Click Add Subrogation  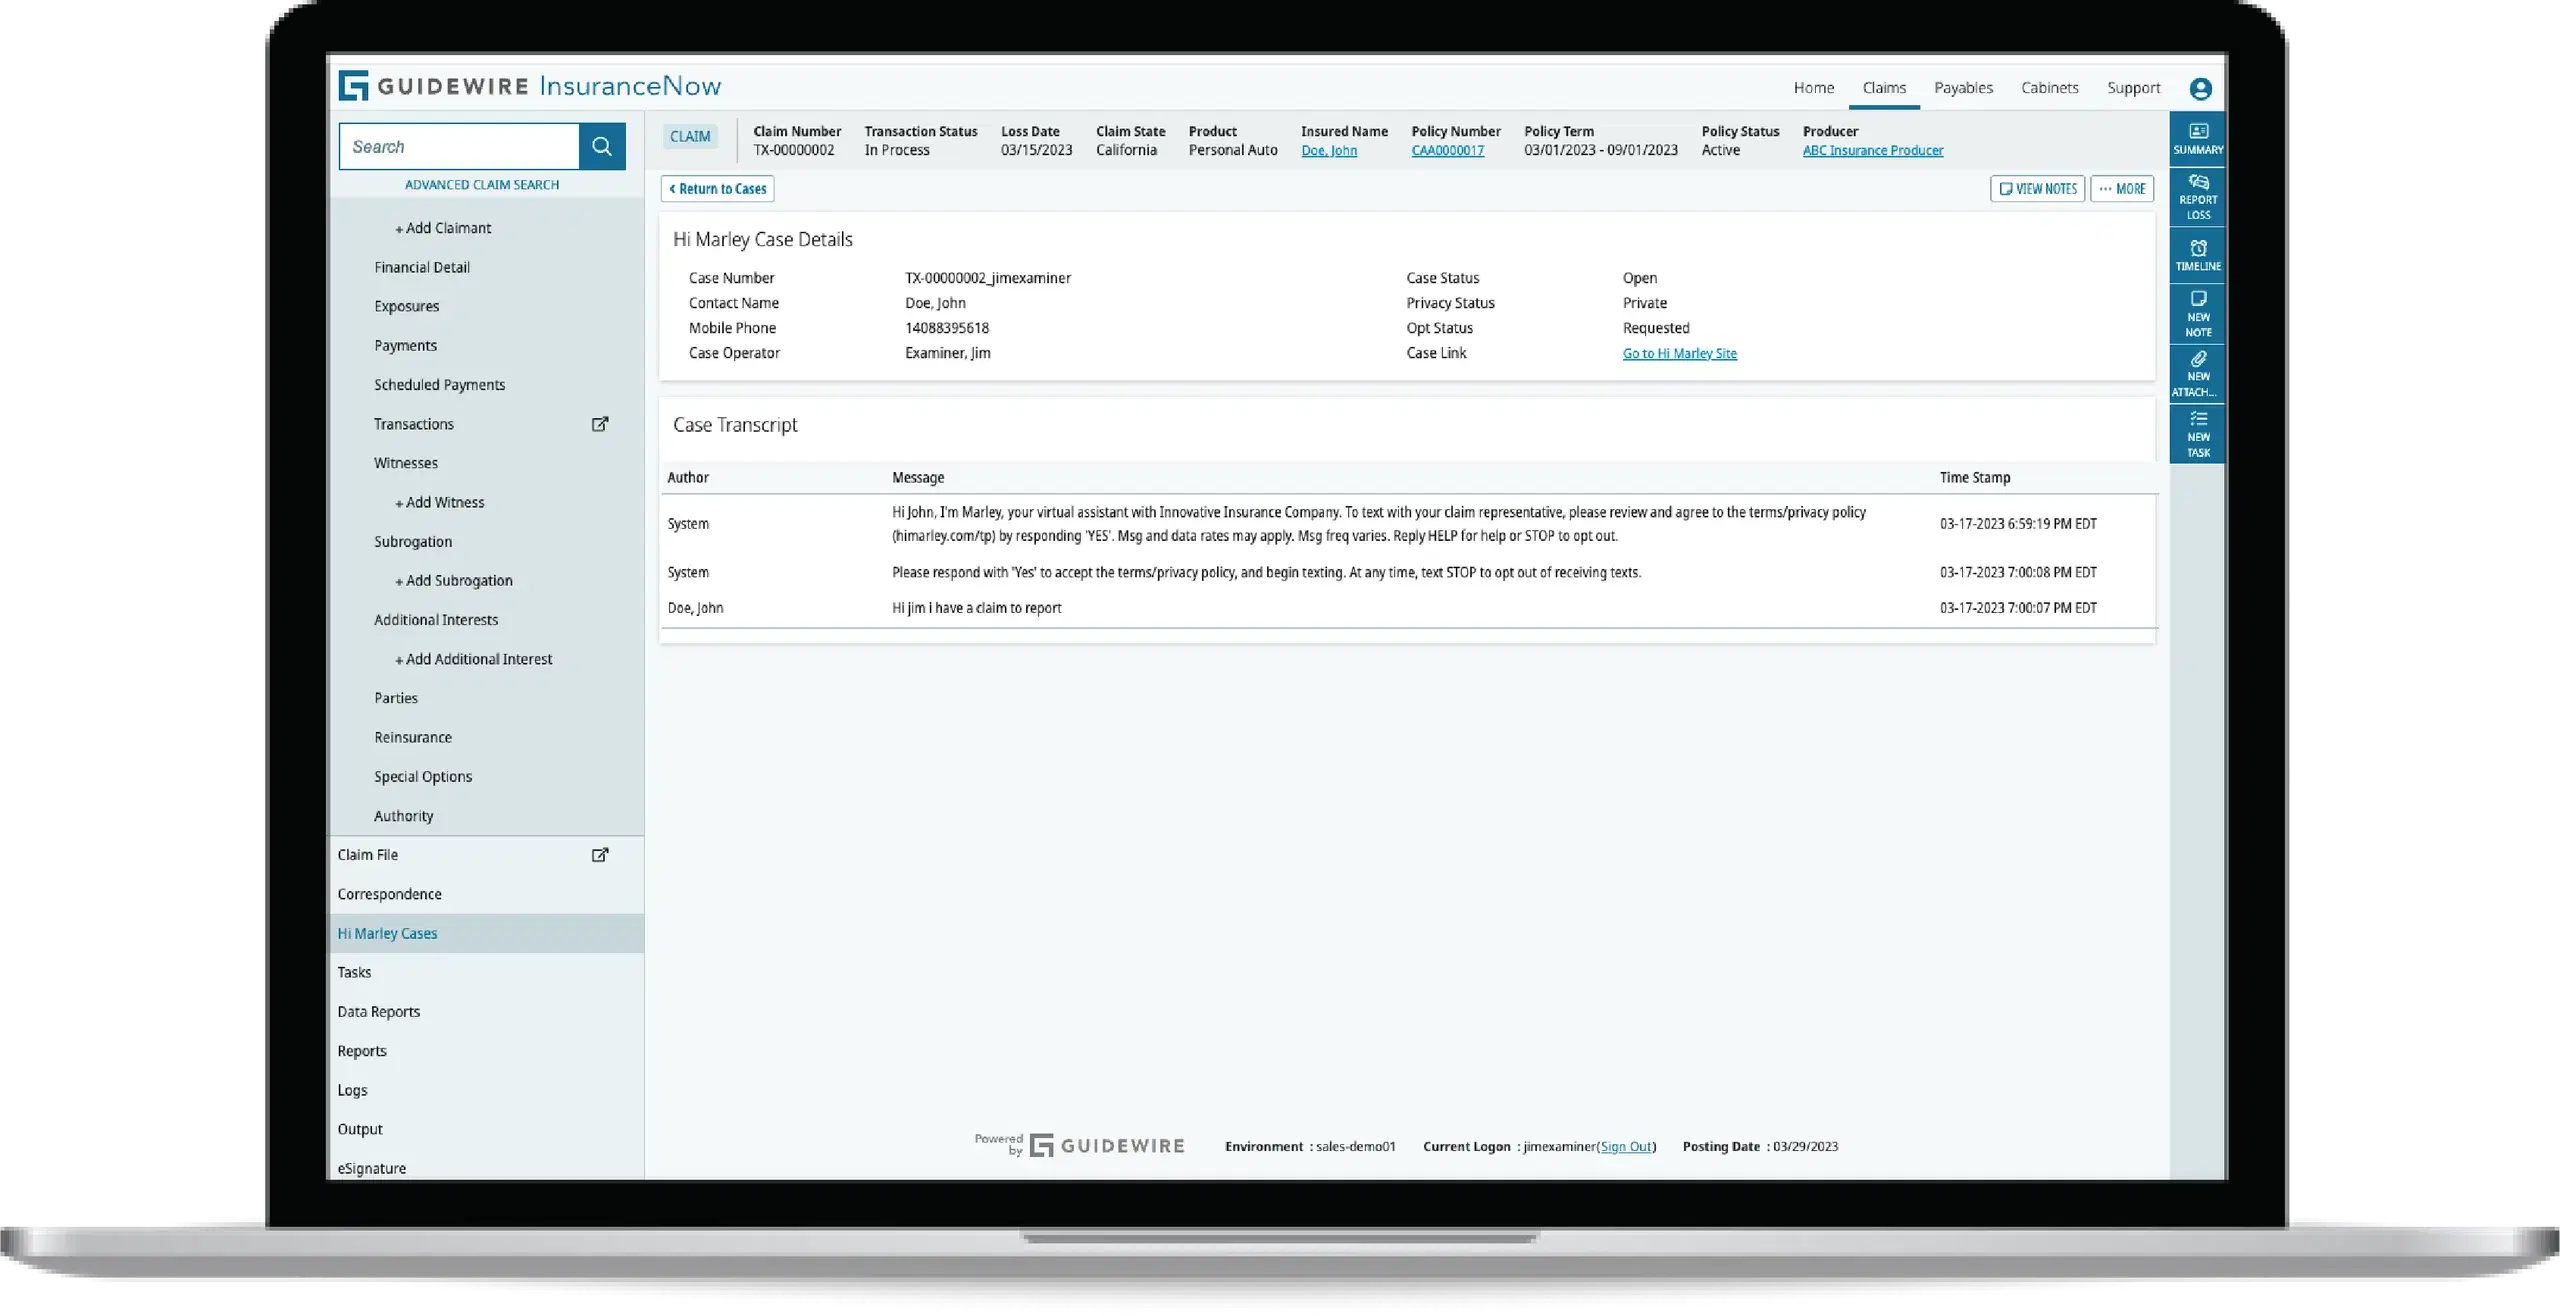pyautogui.click(x=454, y=580)
